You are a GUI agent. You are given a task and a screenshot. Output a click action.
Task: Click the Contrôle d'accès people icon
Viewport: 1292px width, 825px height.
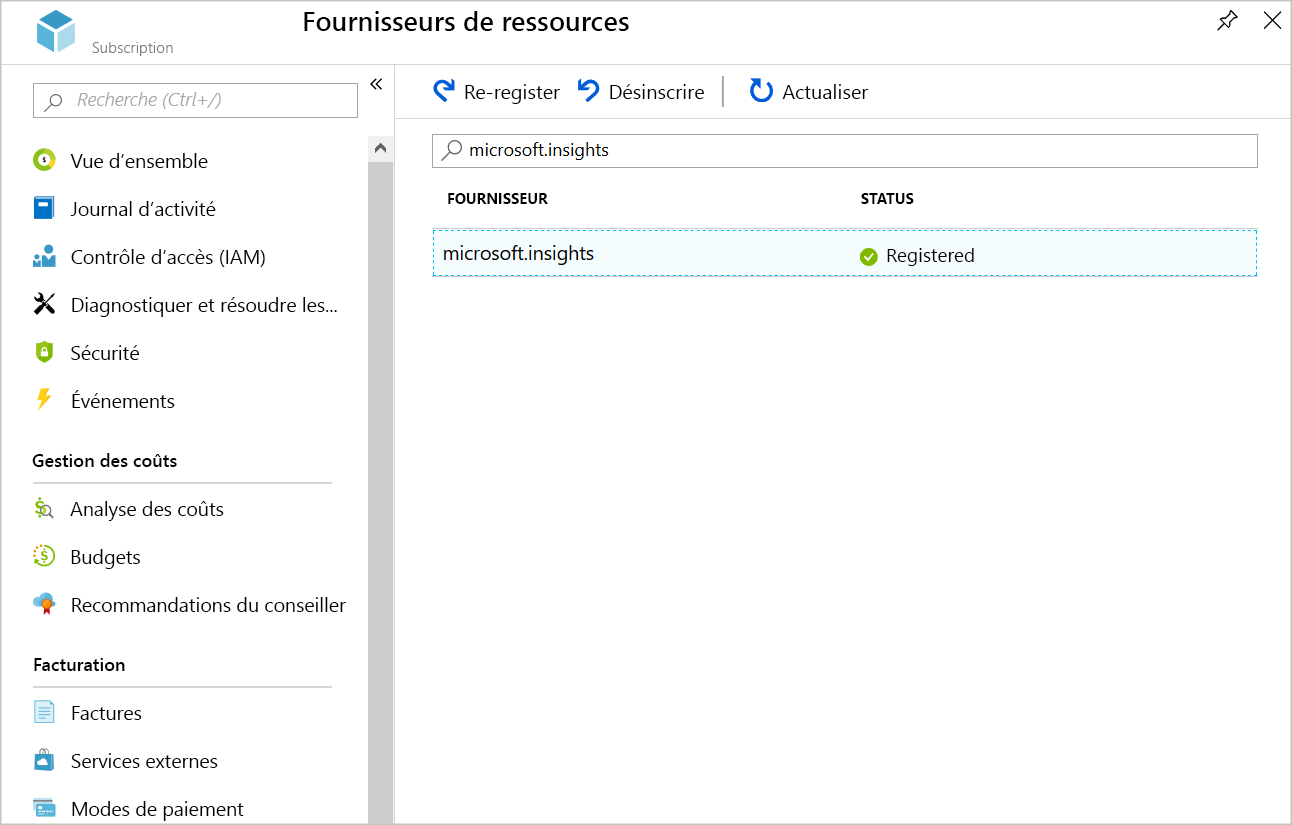[x=44, y=257]
